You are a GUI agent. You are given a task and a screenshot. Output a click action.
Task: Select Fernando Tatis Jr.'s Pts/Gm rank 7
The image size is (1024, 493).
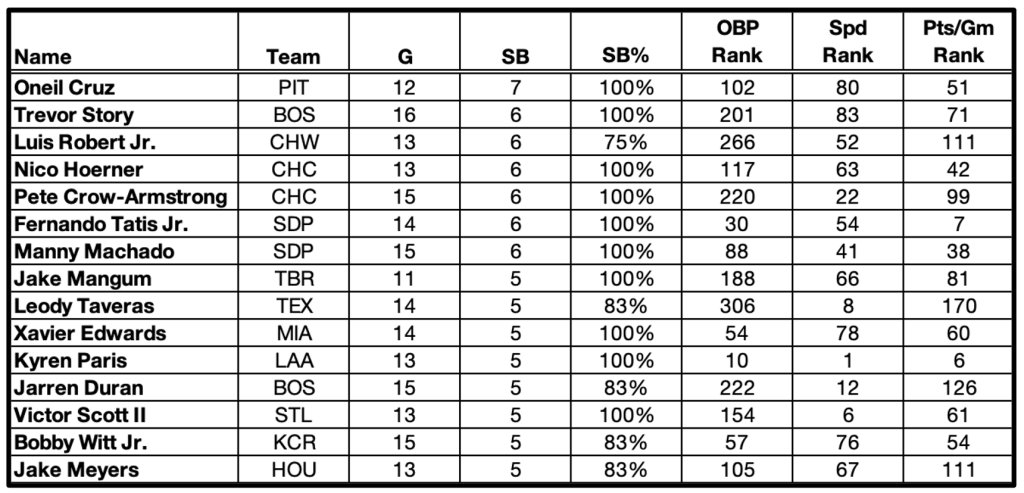959,225
